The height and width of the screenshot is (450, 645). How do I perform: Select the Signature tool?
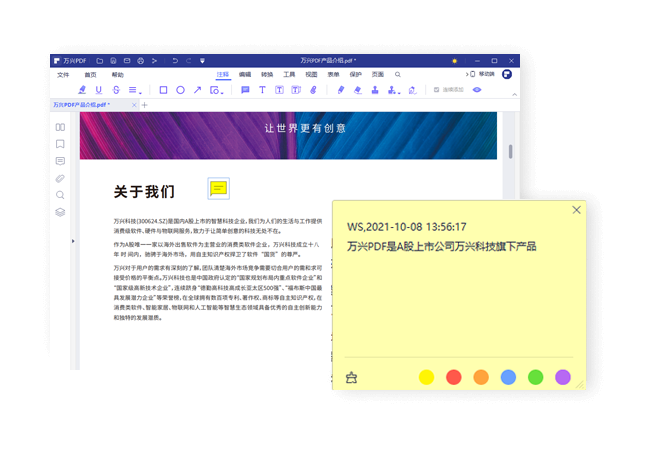(412, 90)
